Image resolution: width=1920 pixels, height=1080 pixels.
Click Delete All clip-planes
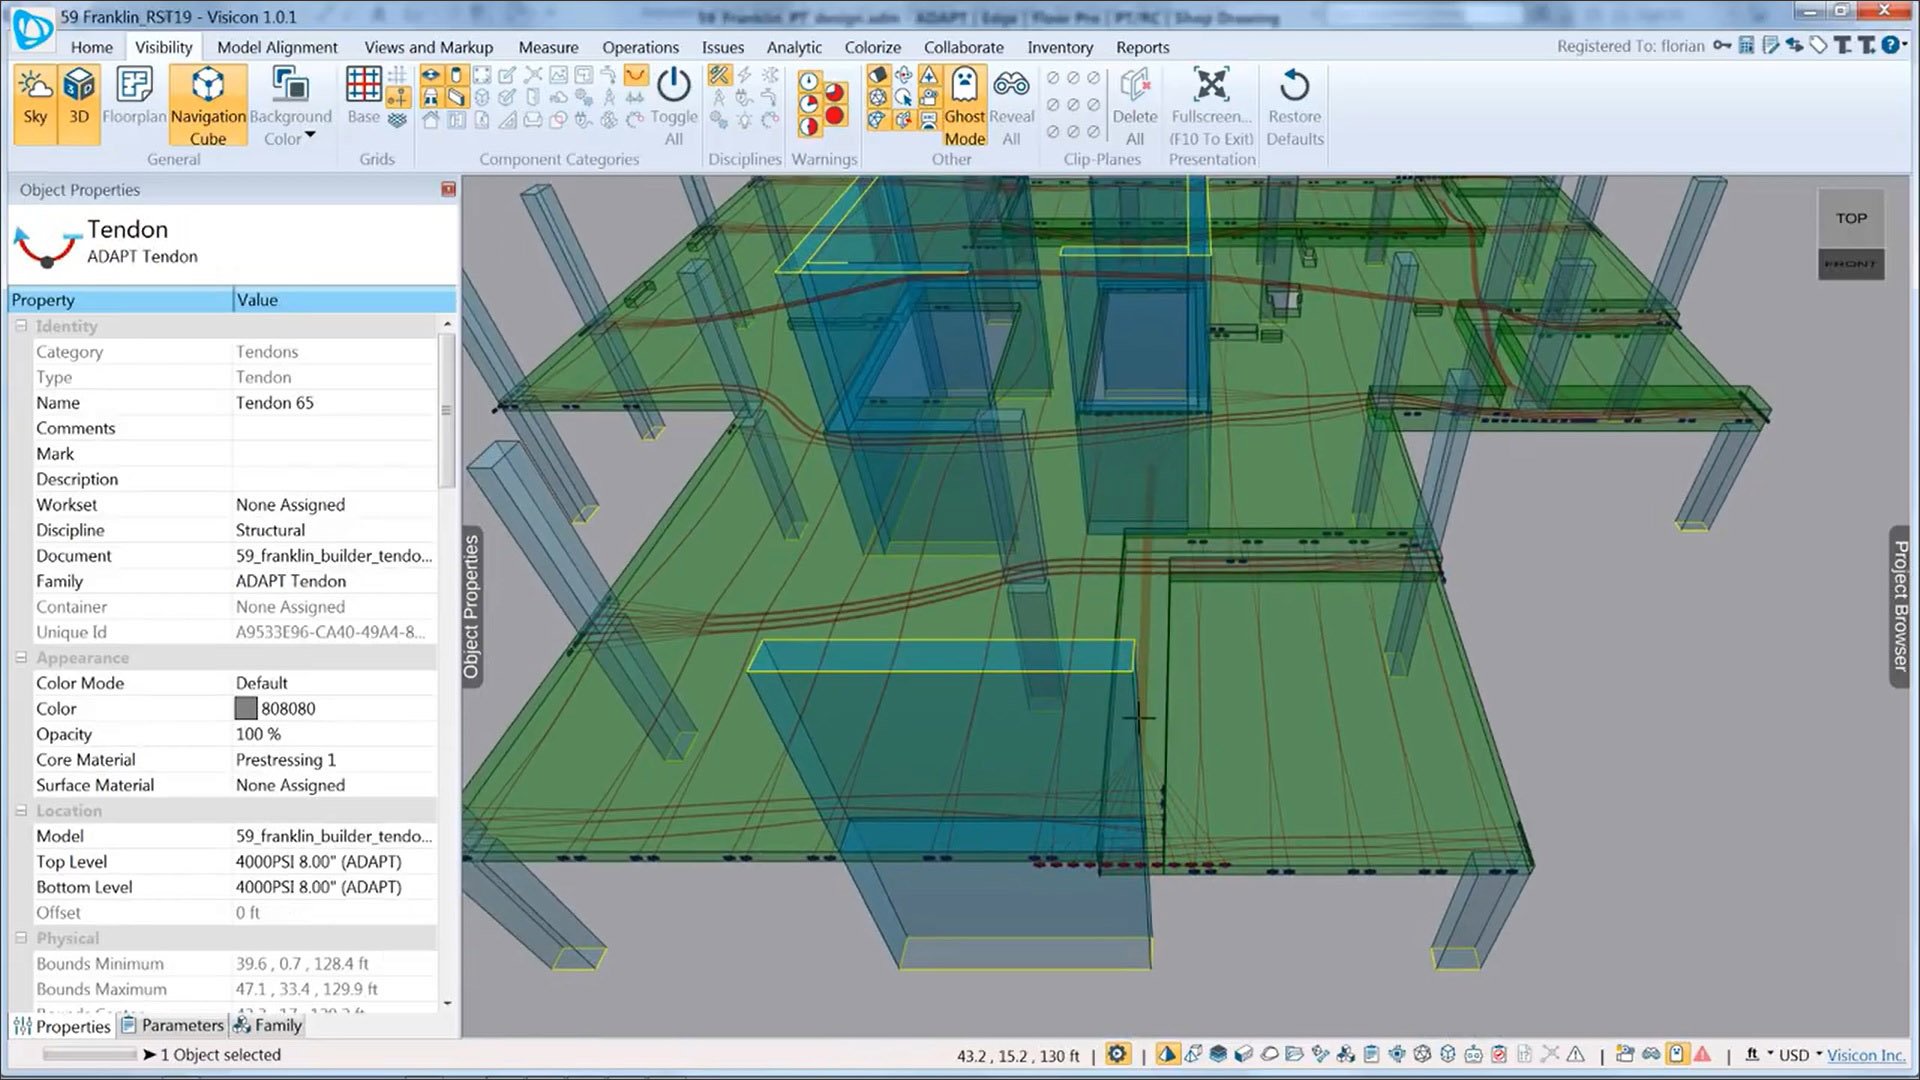point(1134,105)
